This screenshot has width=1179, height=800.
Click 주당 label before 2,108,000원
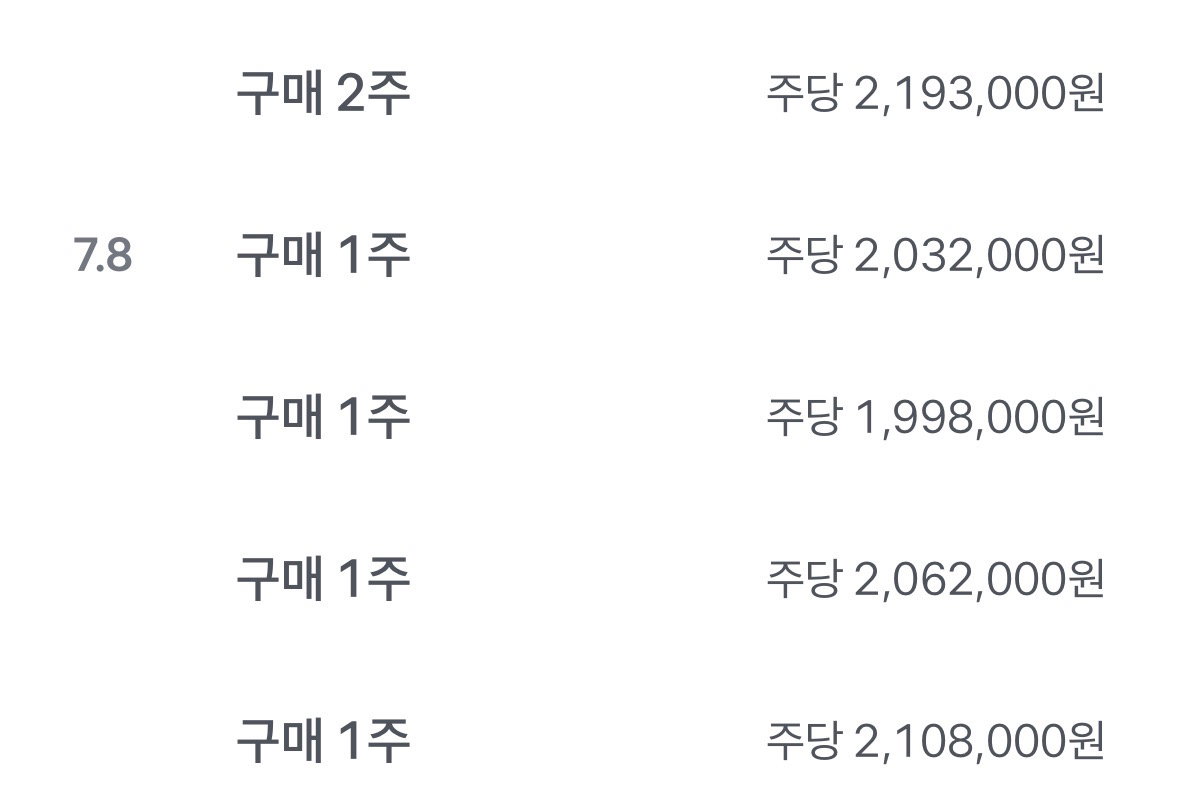coord(803,741)
